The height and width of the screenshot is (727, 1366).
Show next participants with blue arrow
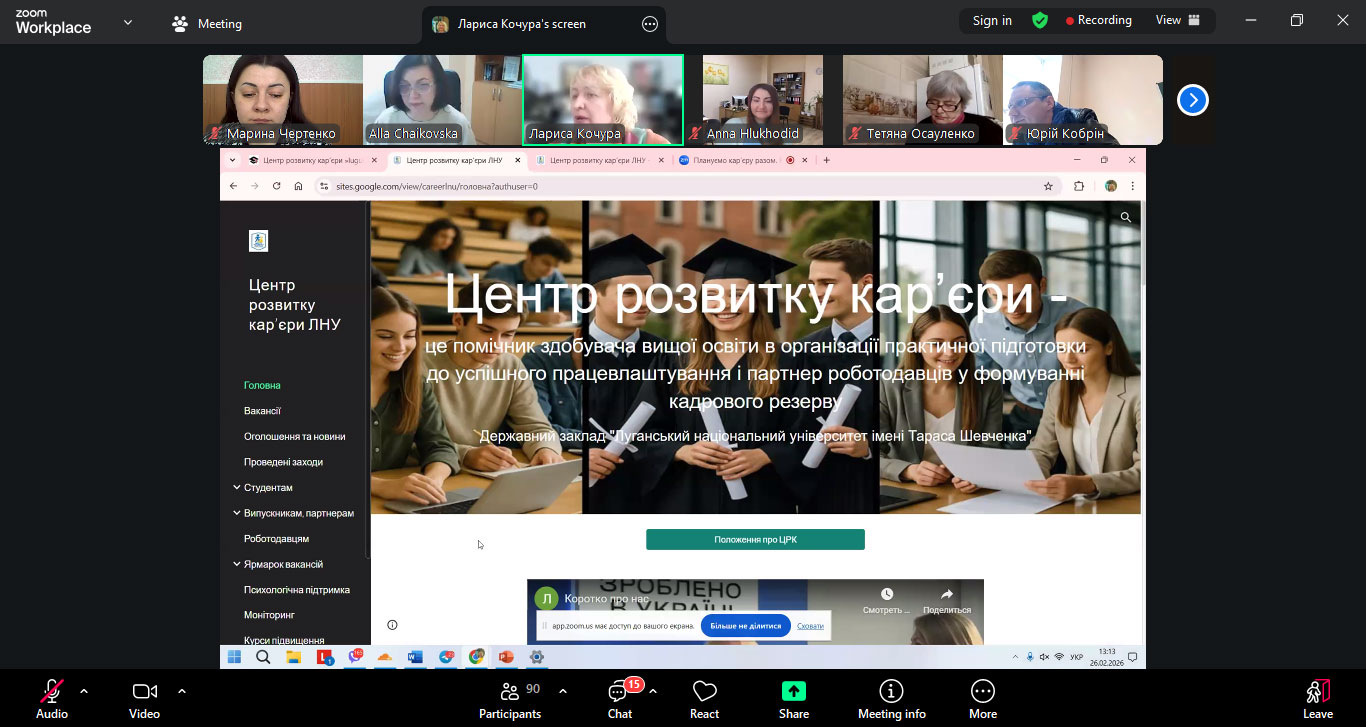point(1192,100)
